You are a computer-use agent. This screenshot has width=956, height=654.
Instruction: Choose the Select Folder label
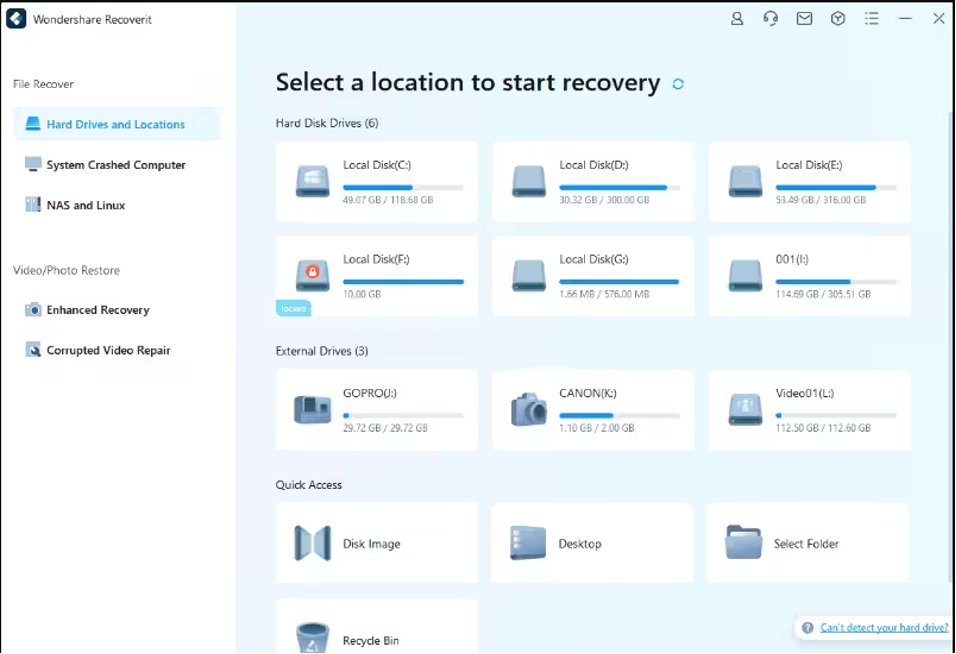[x=806, y=544]
